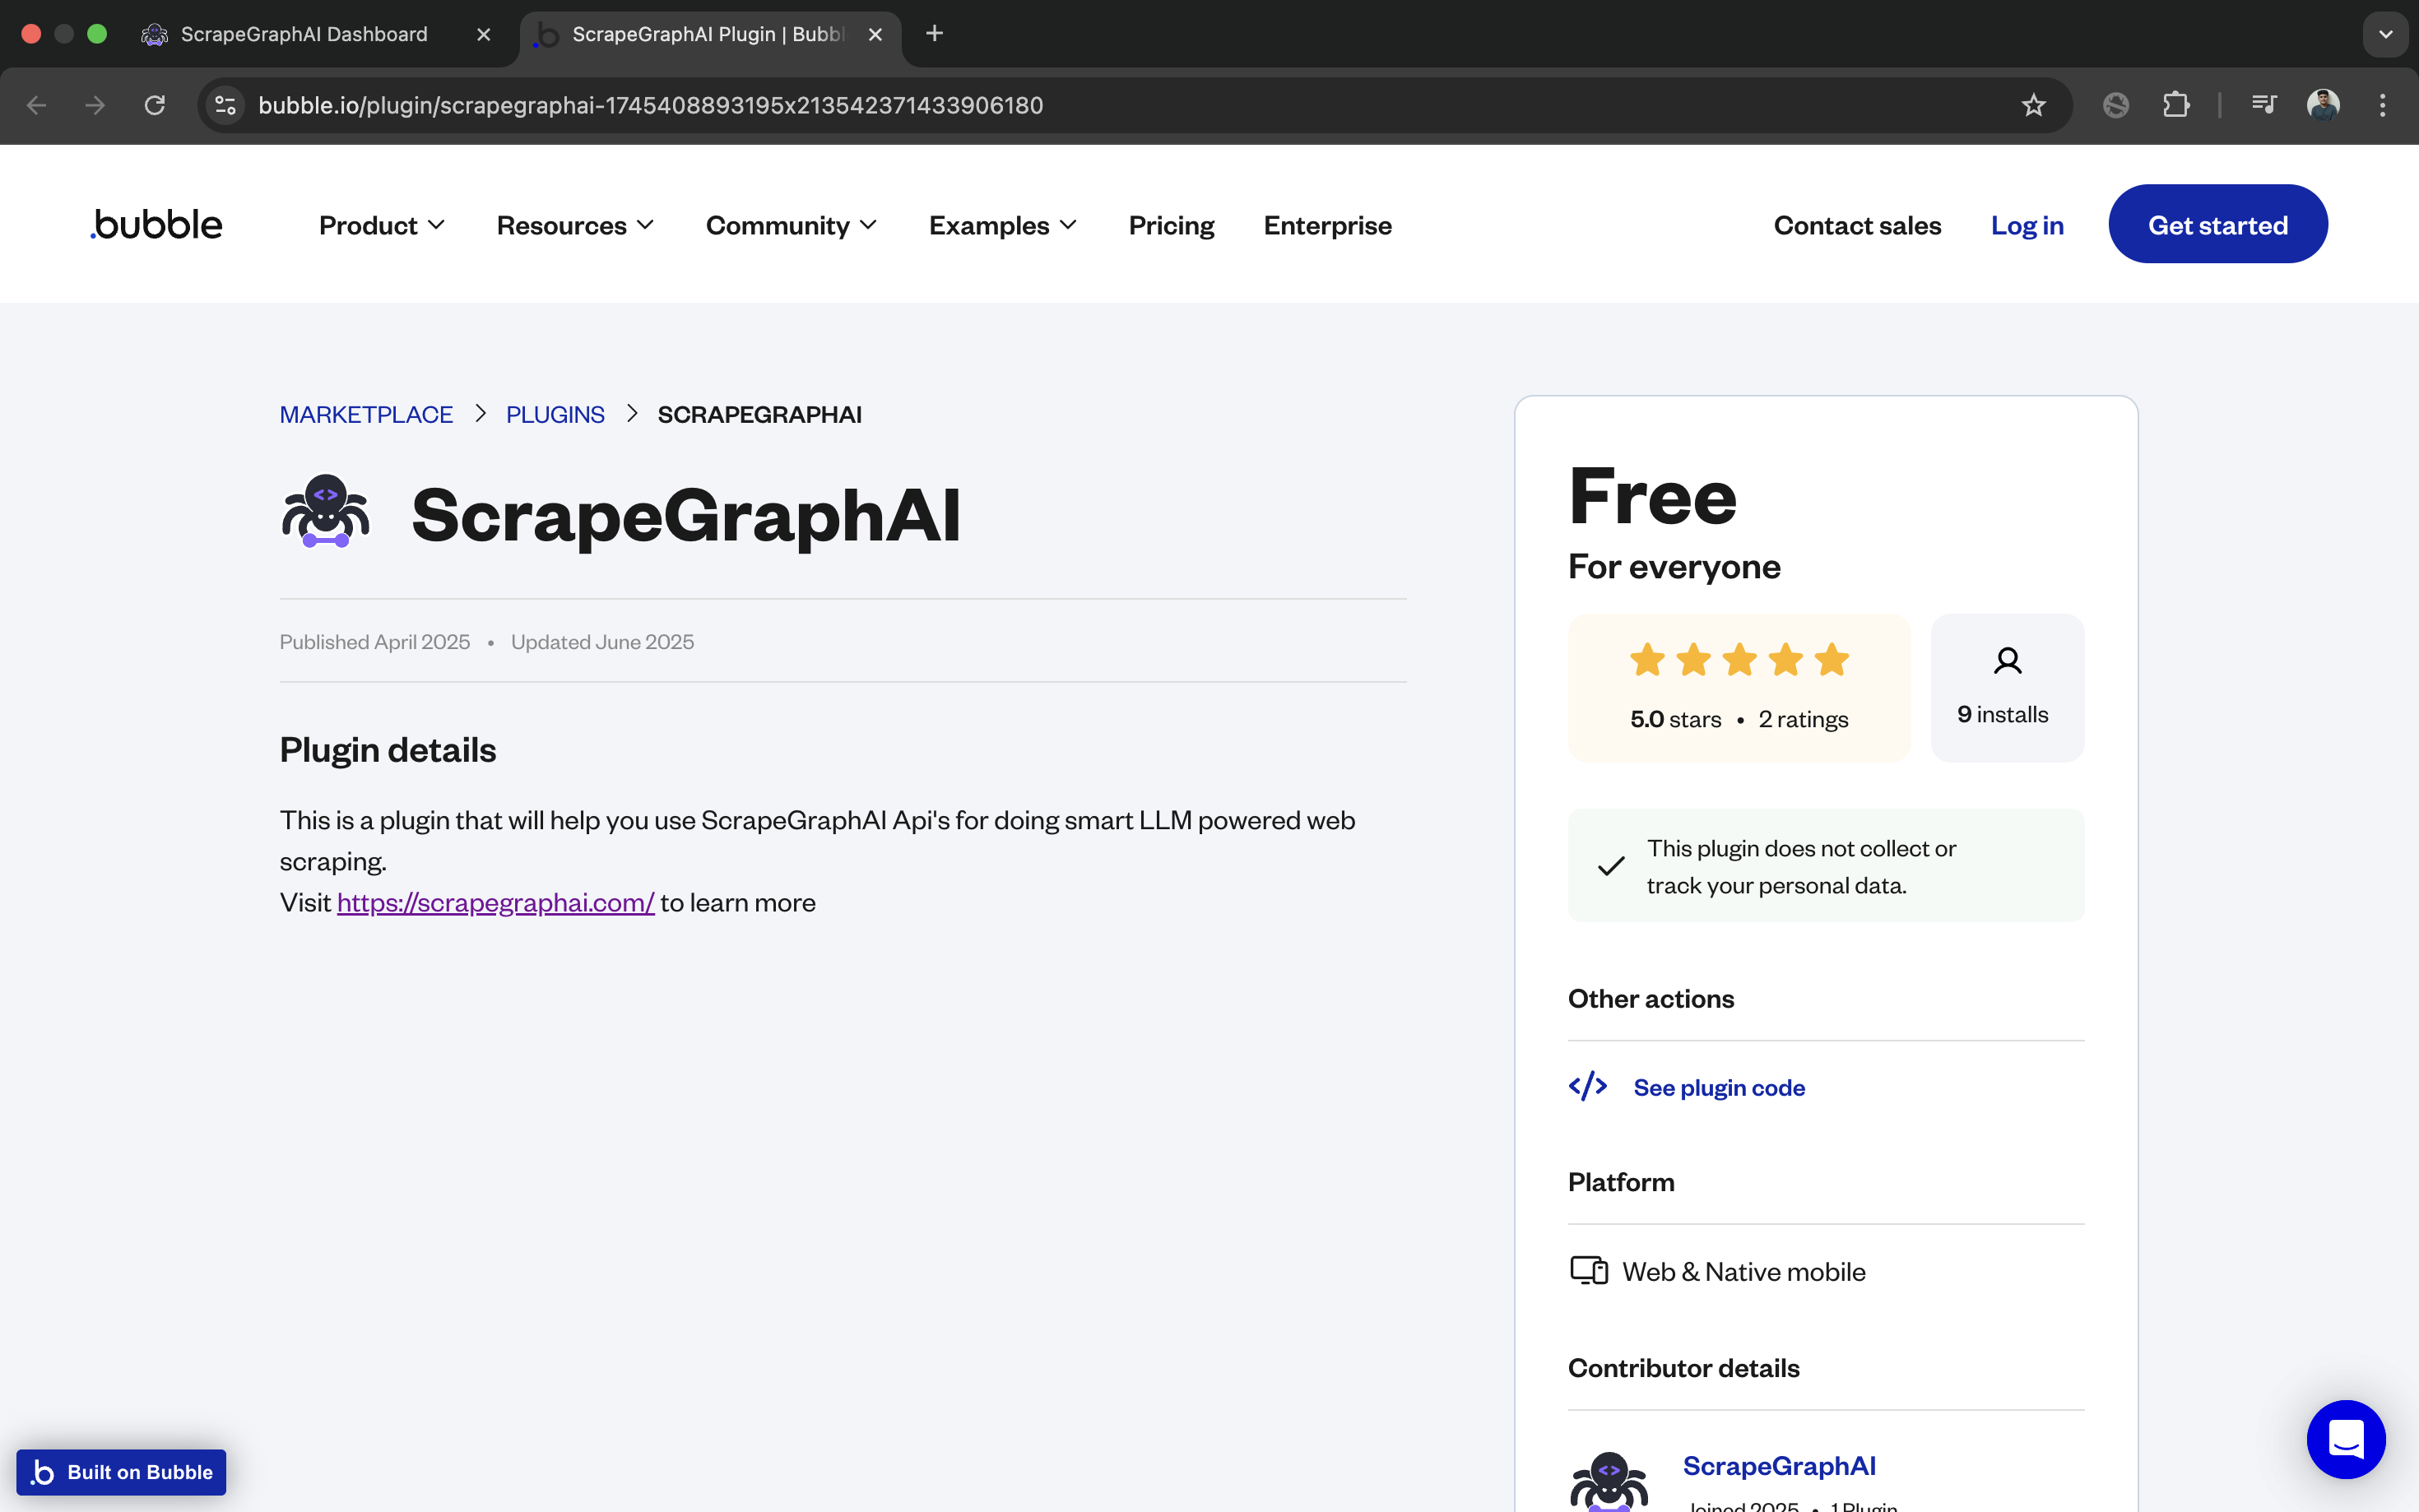
Task: Click the Log in link
Action: (2027, 226)
